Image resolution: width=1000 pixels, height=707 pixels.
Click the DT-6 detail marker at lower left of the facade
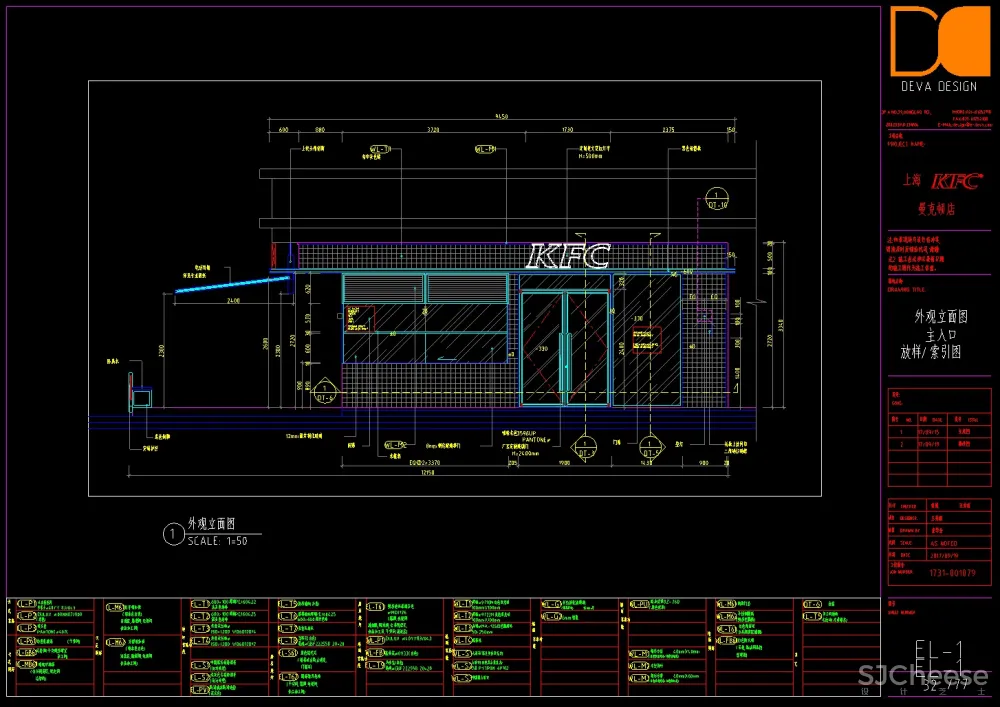325,391
